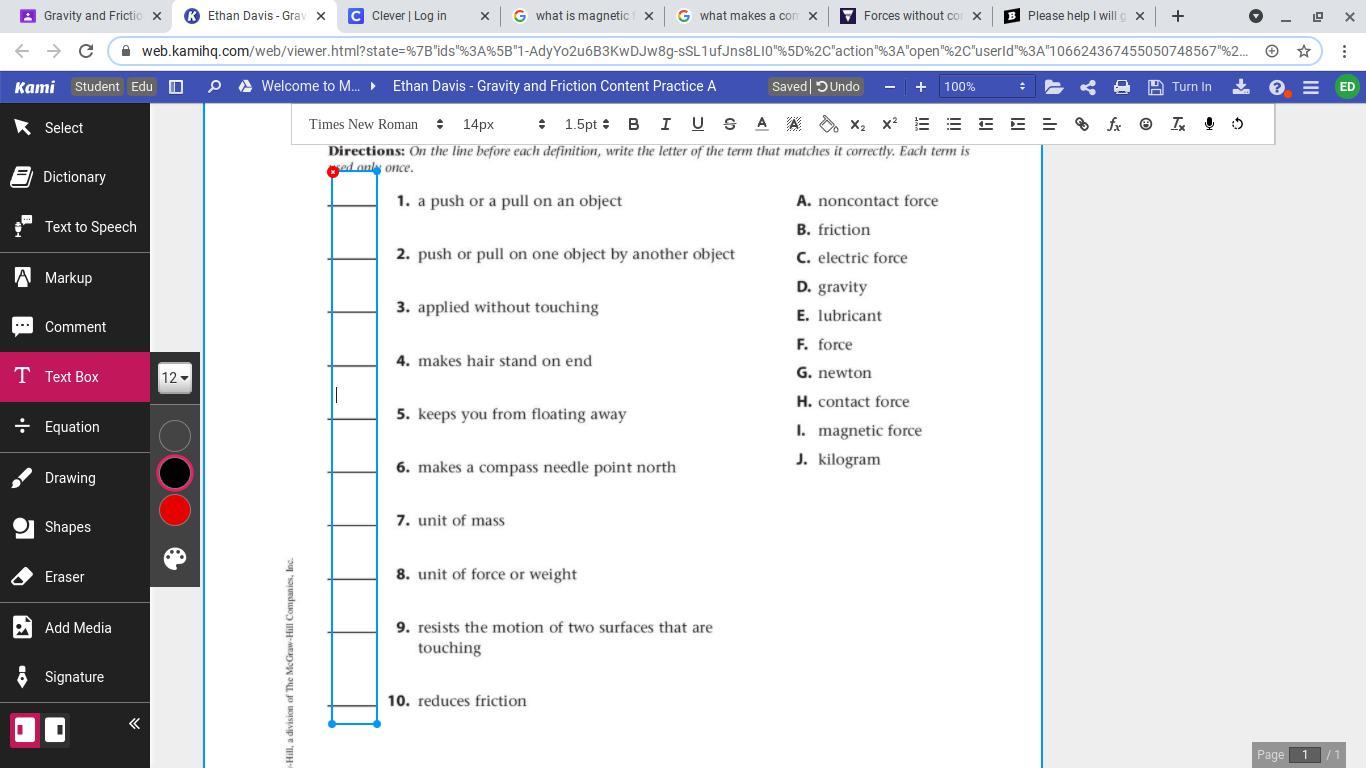Toggle bulleted list
The width and height of the screenshot is (1366, 768).
point(954,124)
